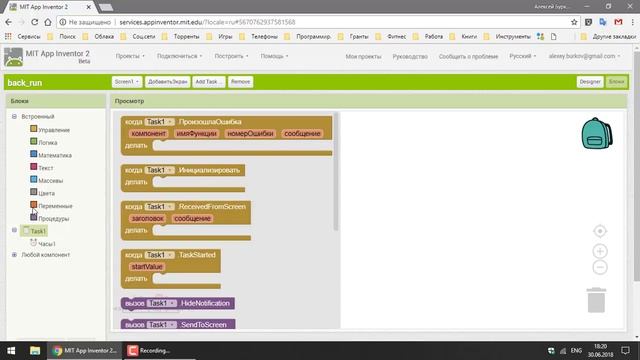640x360 pixels.
Task: Click the ДобавитьЭкран button
Action: [x=167, y=82]
